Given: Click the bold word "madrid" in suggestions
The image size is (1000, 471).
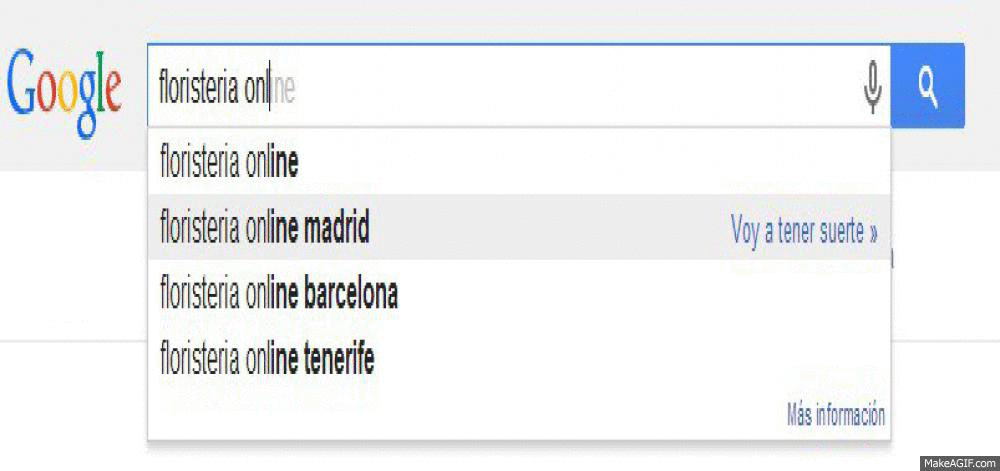Looking at the screenshot, I should (x=336, y=230).
